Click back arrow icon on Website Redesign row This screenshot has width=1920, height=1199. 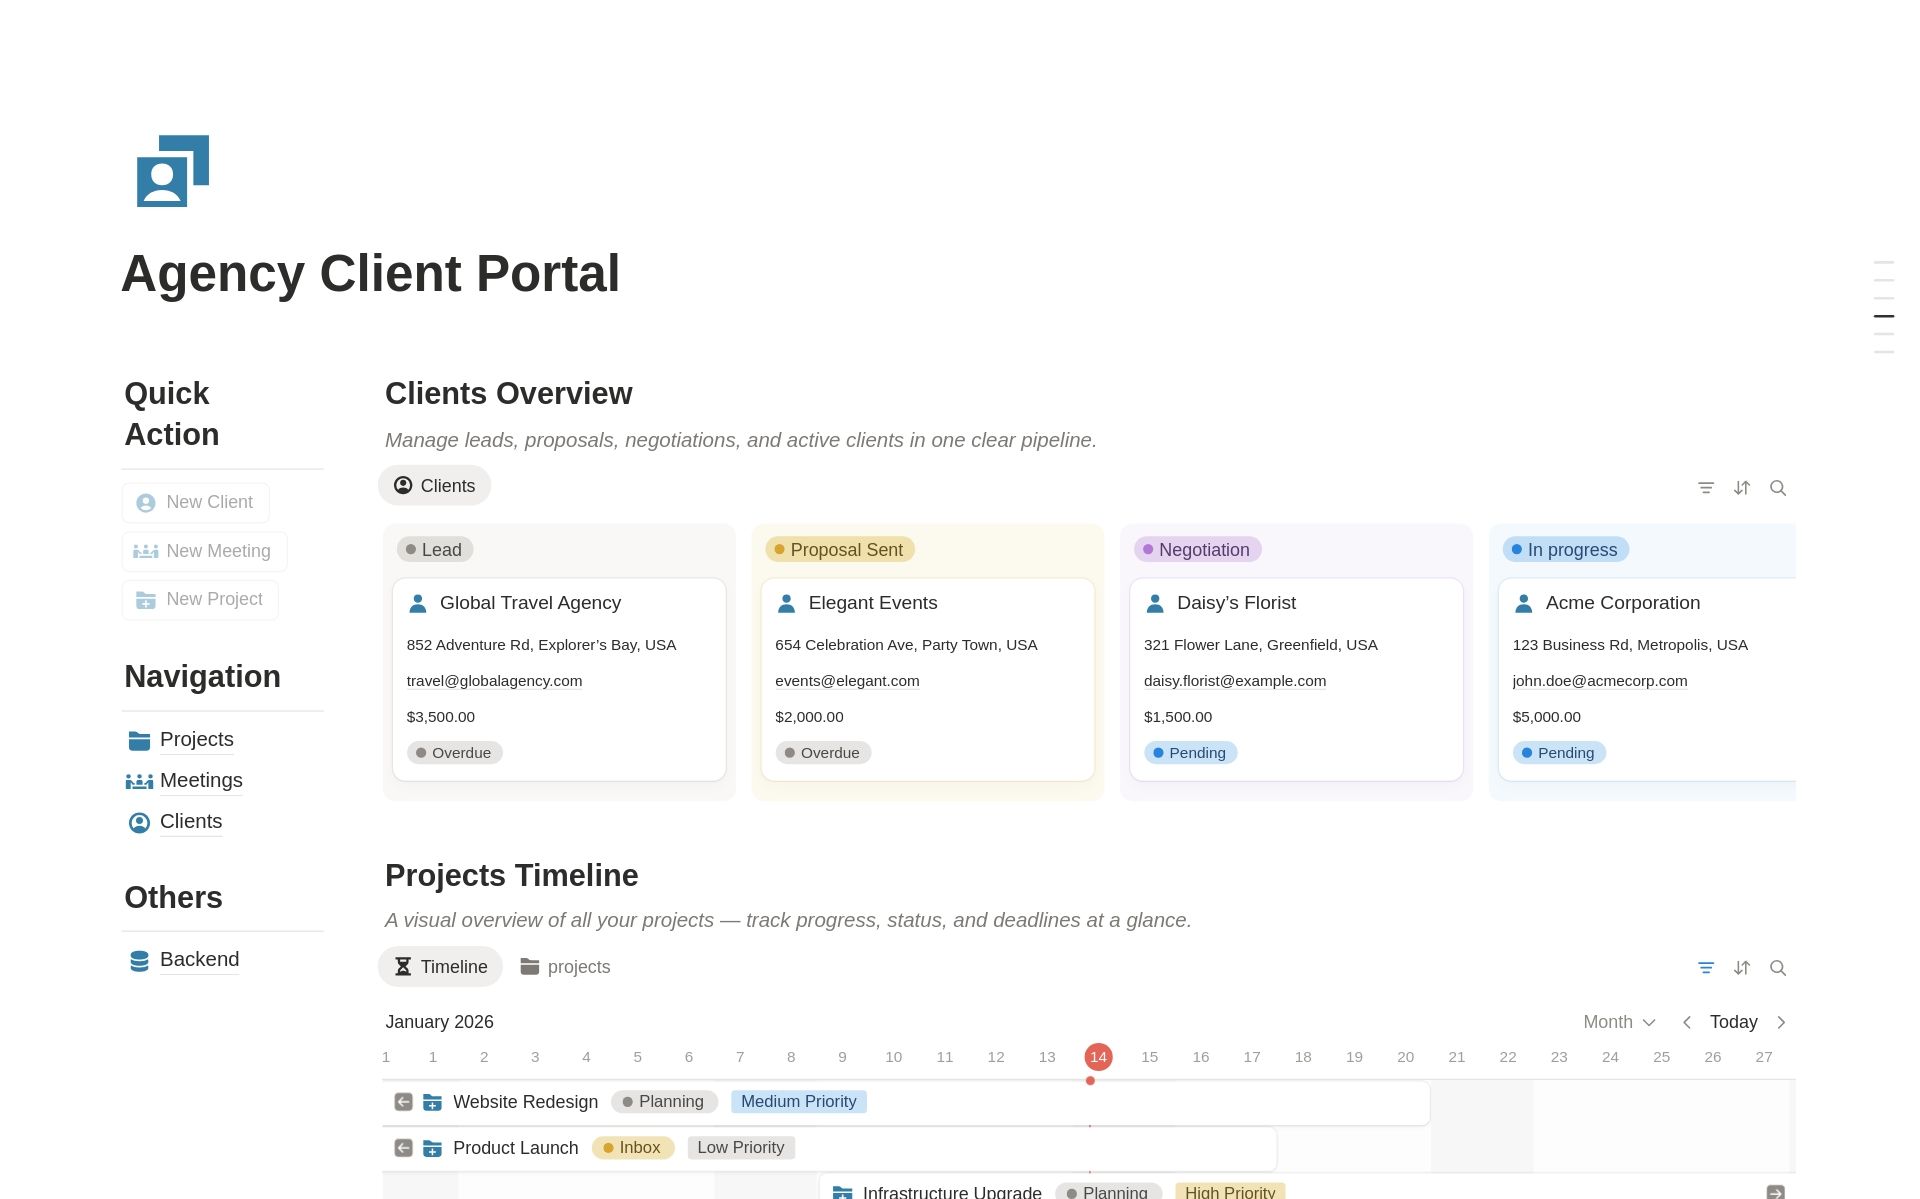pos(403,1102)
